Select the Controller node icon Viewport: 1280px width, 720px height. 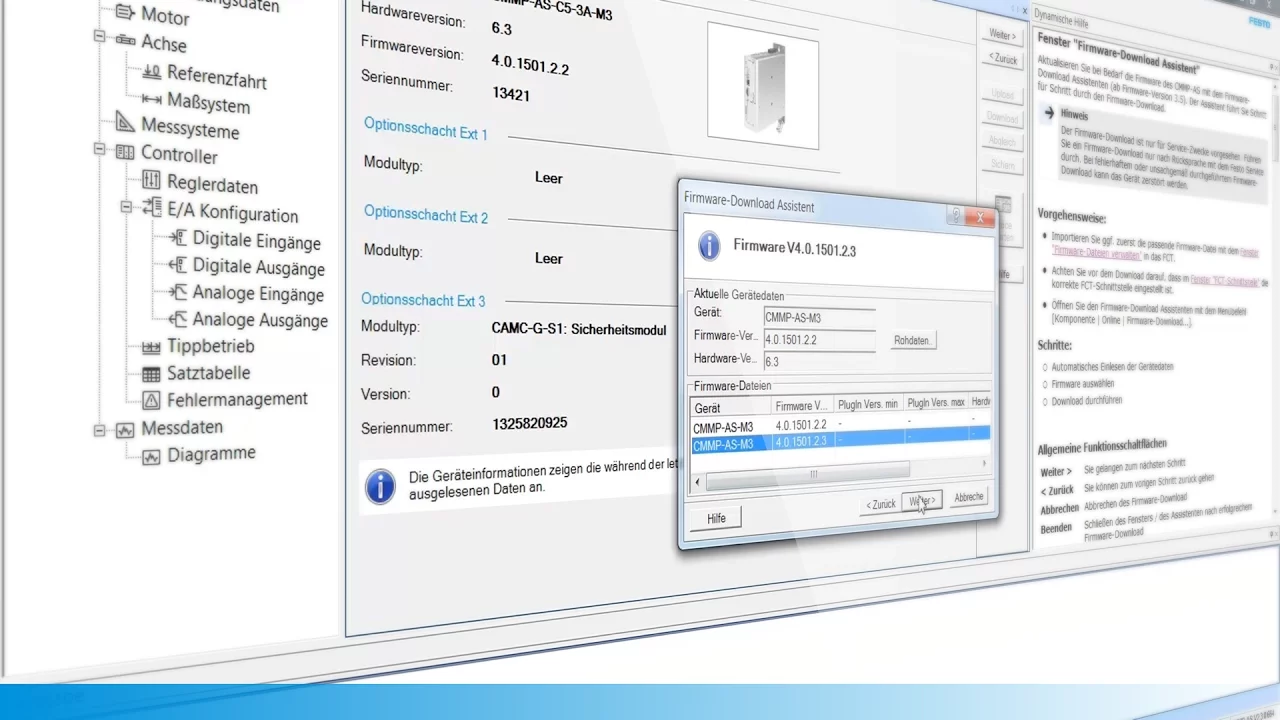point(125,153)
